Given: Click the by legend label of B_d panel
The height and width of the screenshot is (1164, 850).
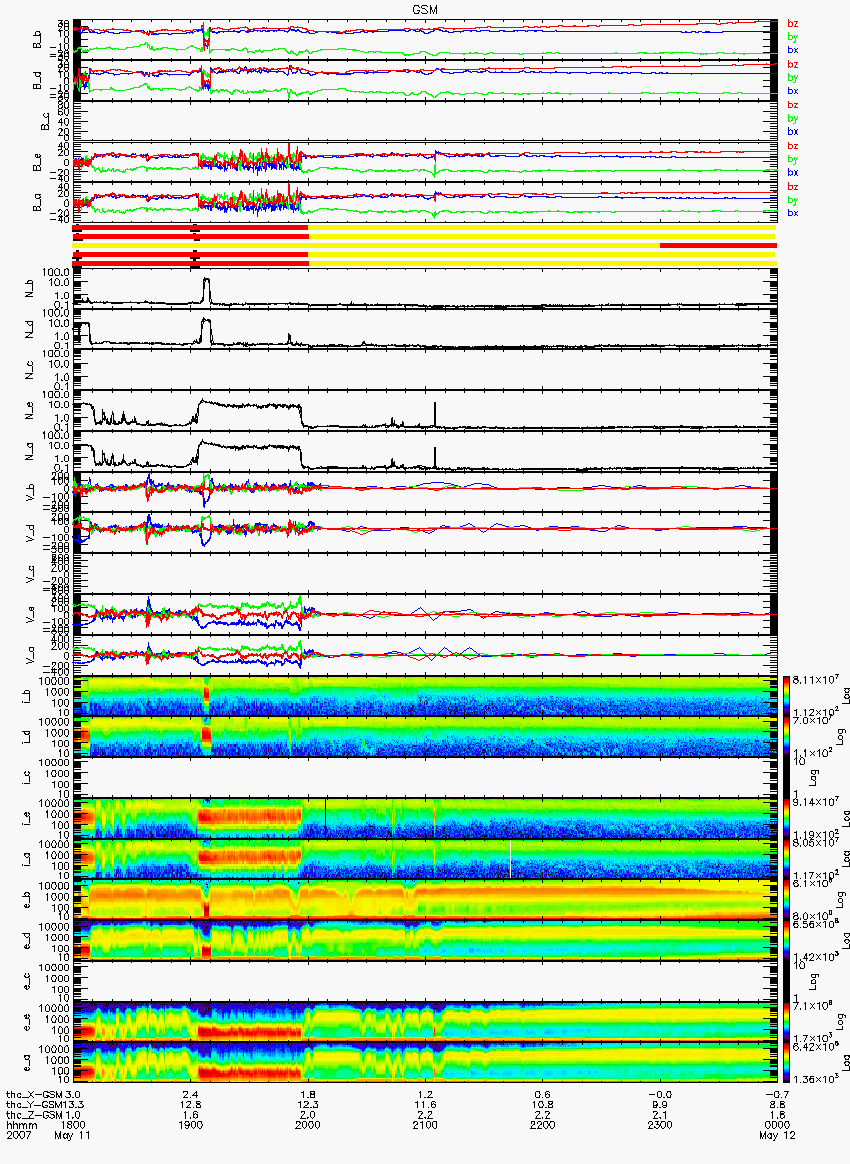Looking at the screenshot, I should pos(793,77).
